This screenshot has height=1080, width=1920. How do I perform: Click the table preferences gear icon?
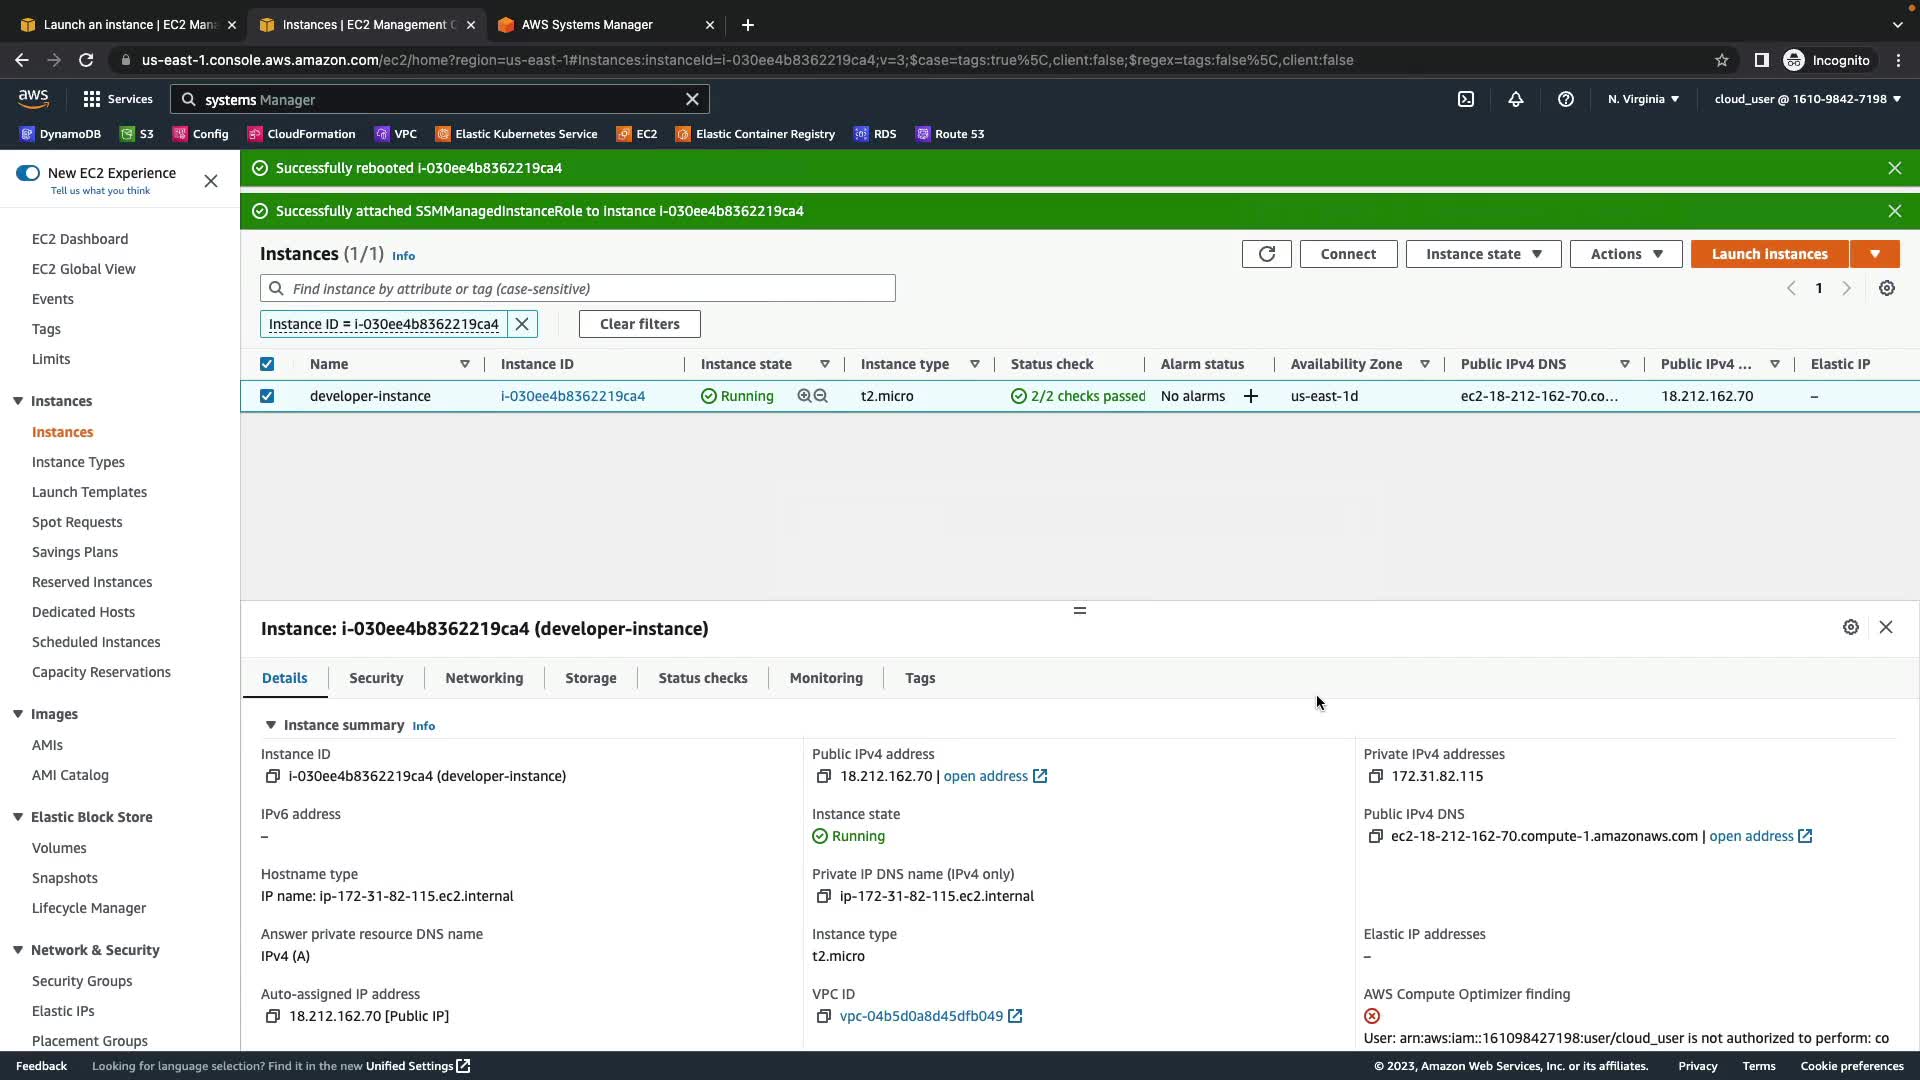click(1887, 288)
